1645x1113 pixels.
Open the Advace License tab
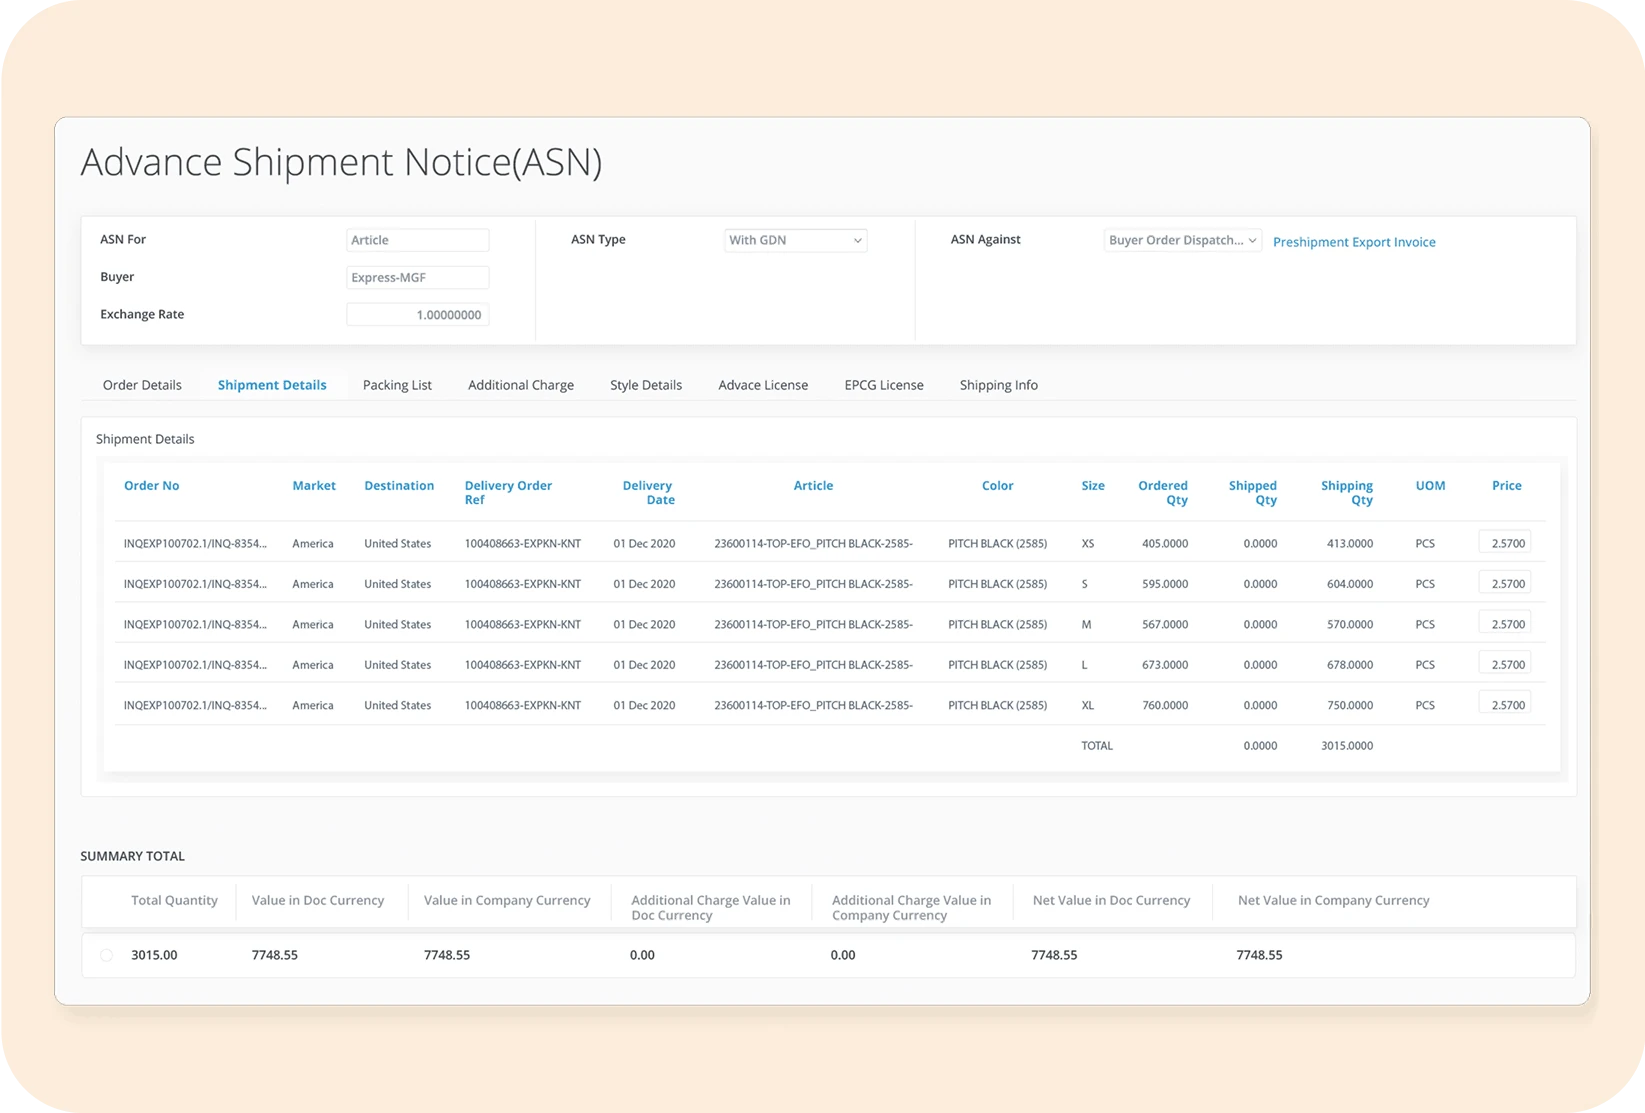762,385
